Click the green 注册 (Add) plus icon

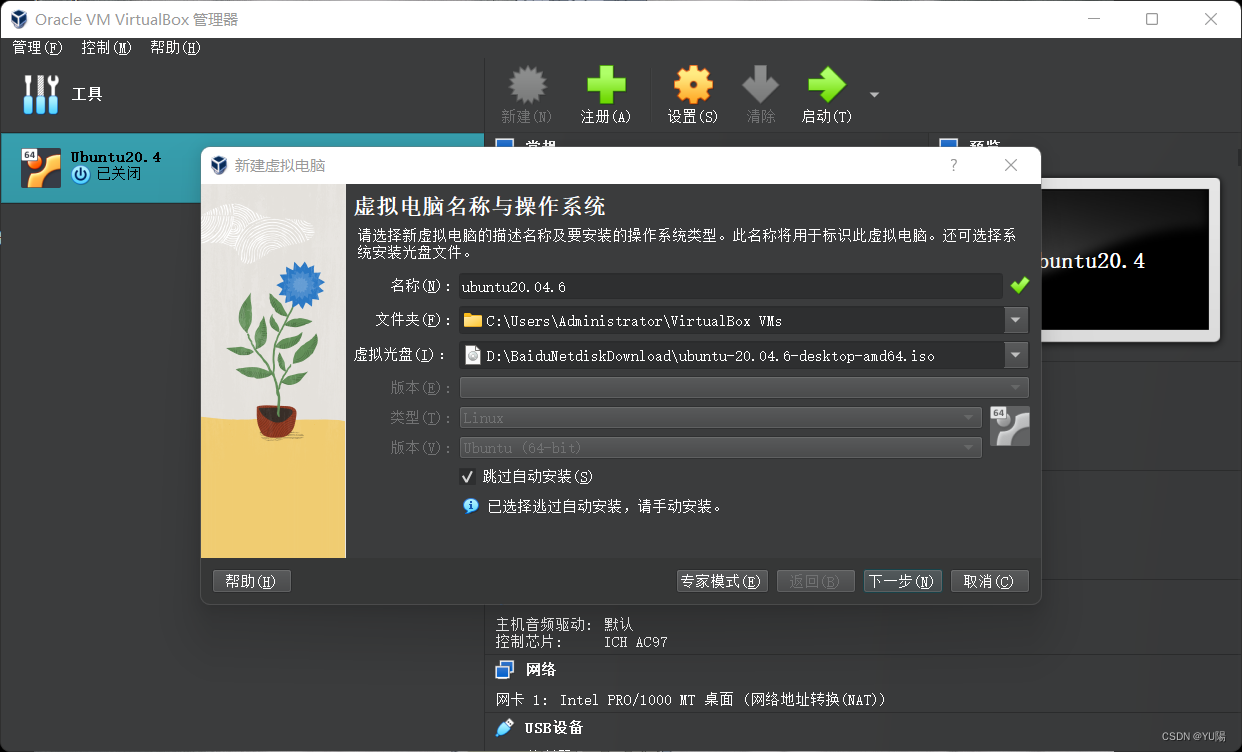coord(606,86)
